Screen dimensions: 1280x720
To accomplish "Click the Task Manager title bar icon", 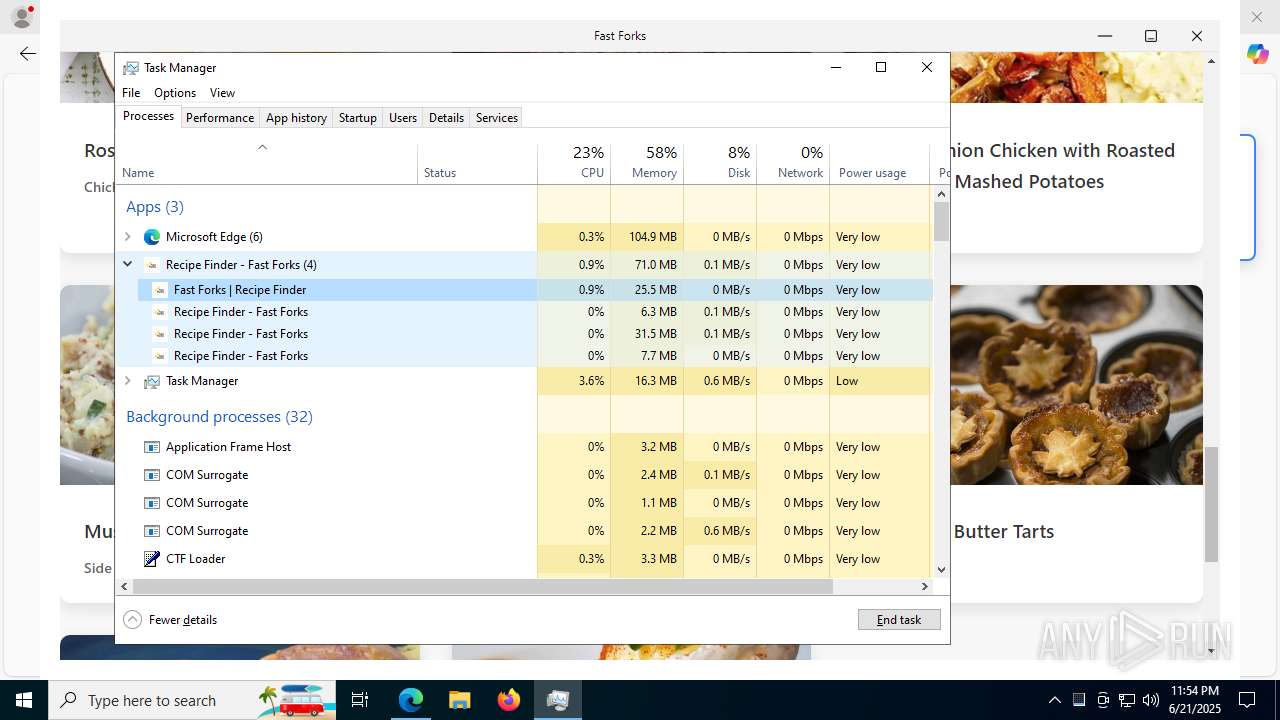I will click(x=131, y=68).
